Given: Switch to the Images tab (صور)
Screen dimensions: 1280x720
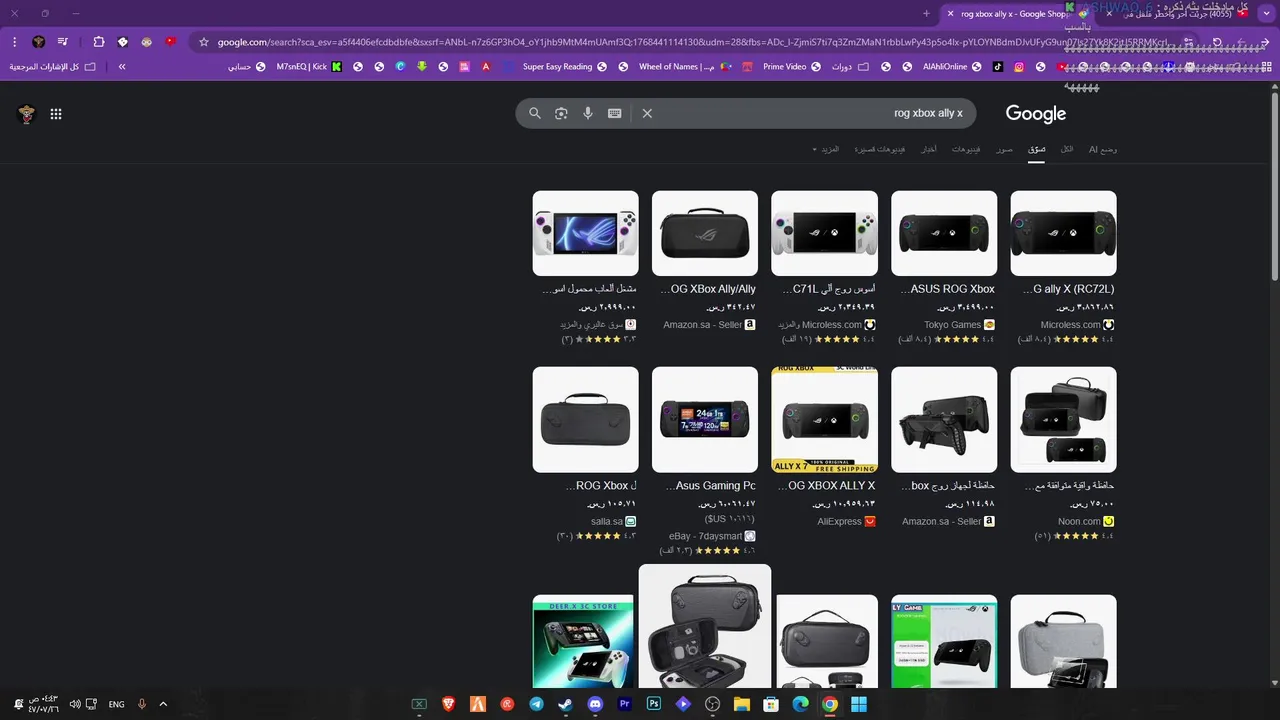Looking at the screenshot, I should click(1004, 149).
